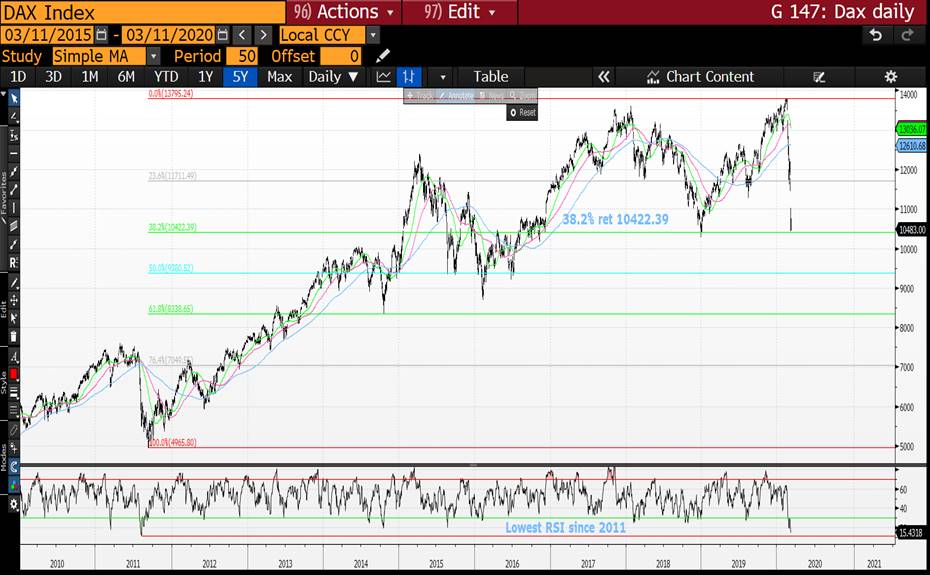Edit the Offset value 0 field
Image resolution: width=930 pixels, height=575 pixels.
pyautogui.click(x=341, y=56)
